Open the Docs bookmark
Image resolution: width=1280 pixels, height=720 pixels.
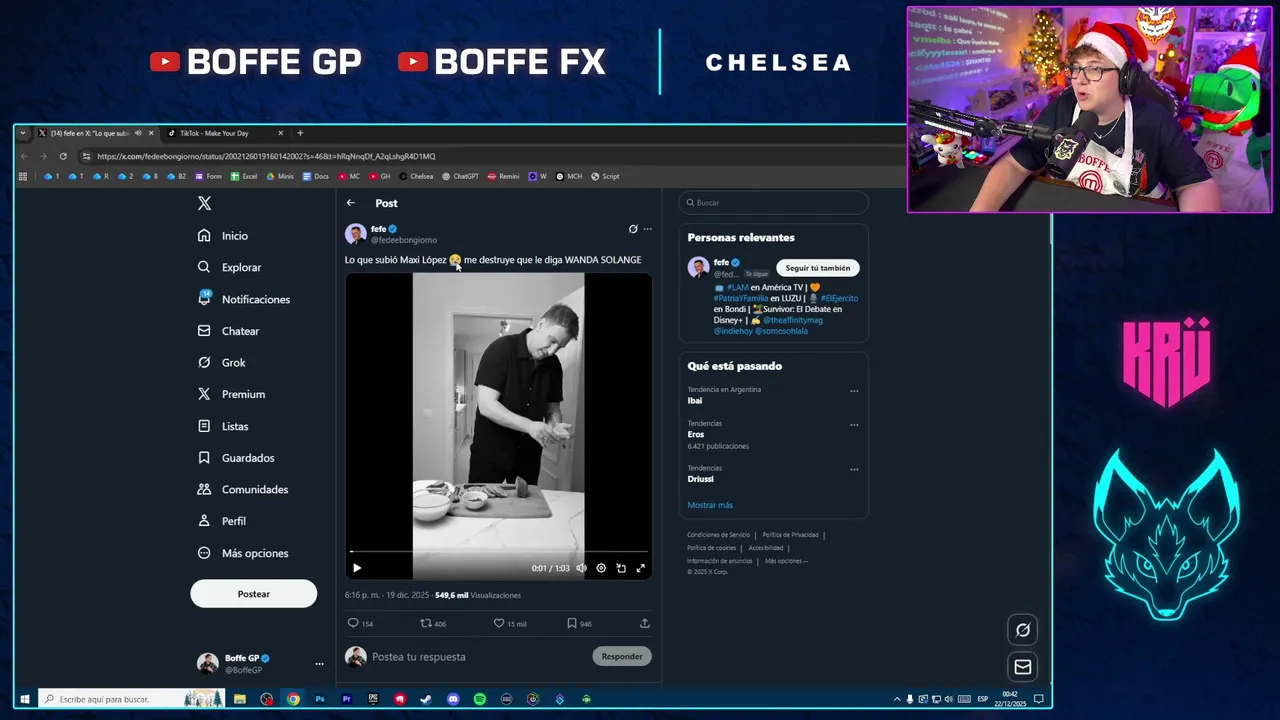click(315, 176)
